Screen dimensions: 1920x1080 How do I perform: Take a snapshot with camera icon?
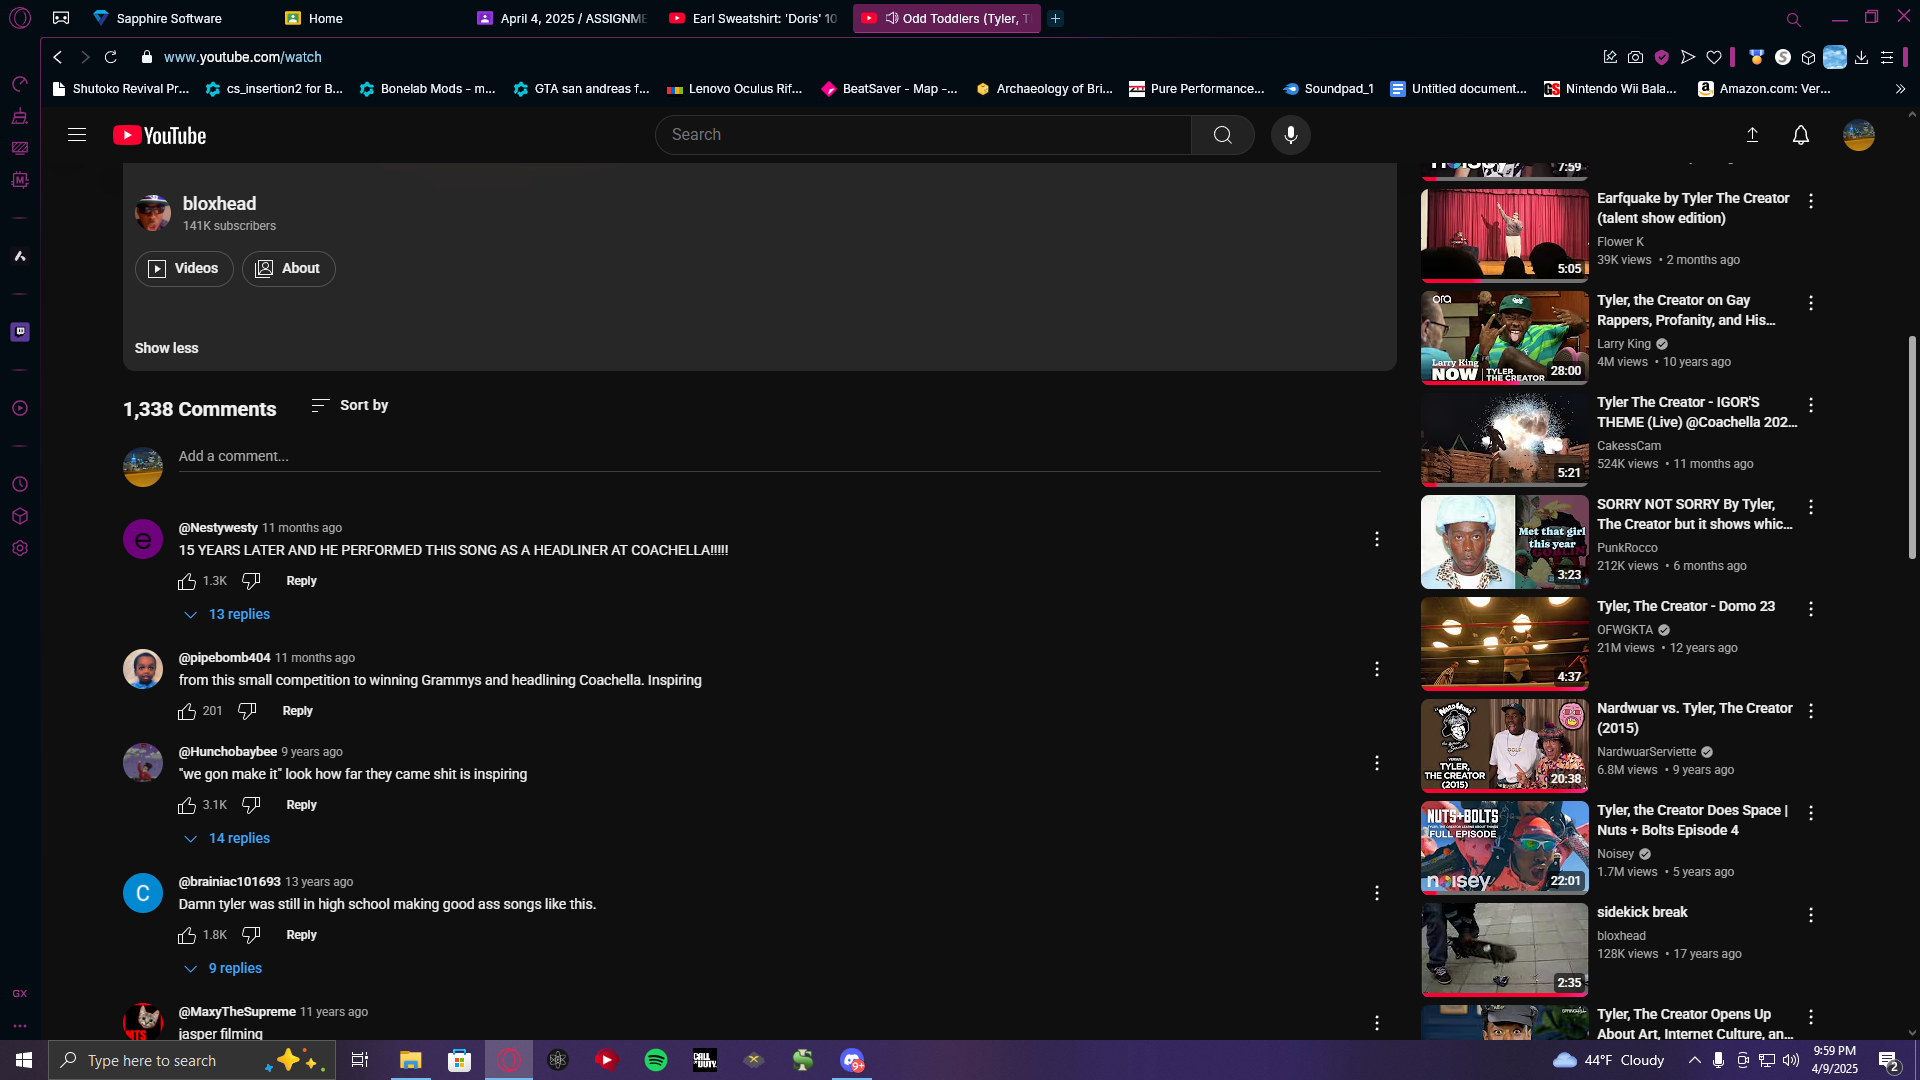[1635, 57]
